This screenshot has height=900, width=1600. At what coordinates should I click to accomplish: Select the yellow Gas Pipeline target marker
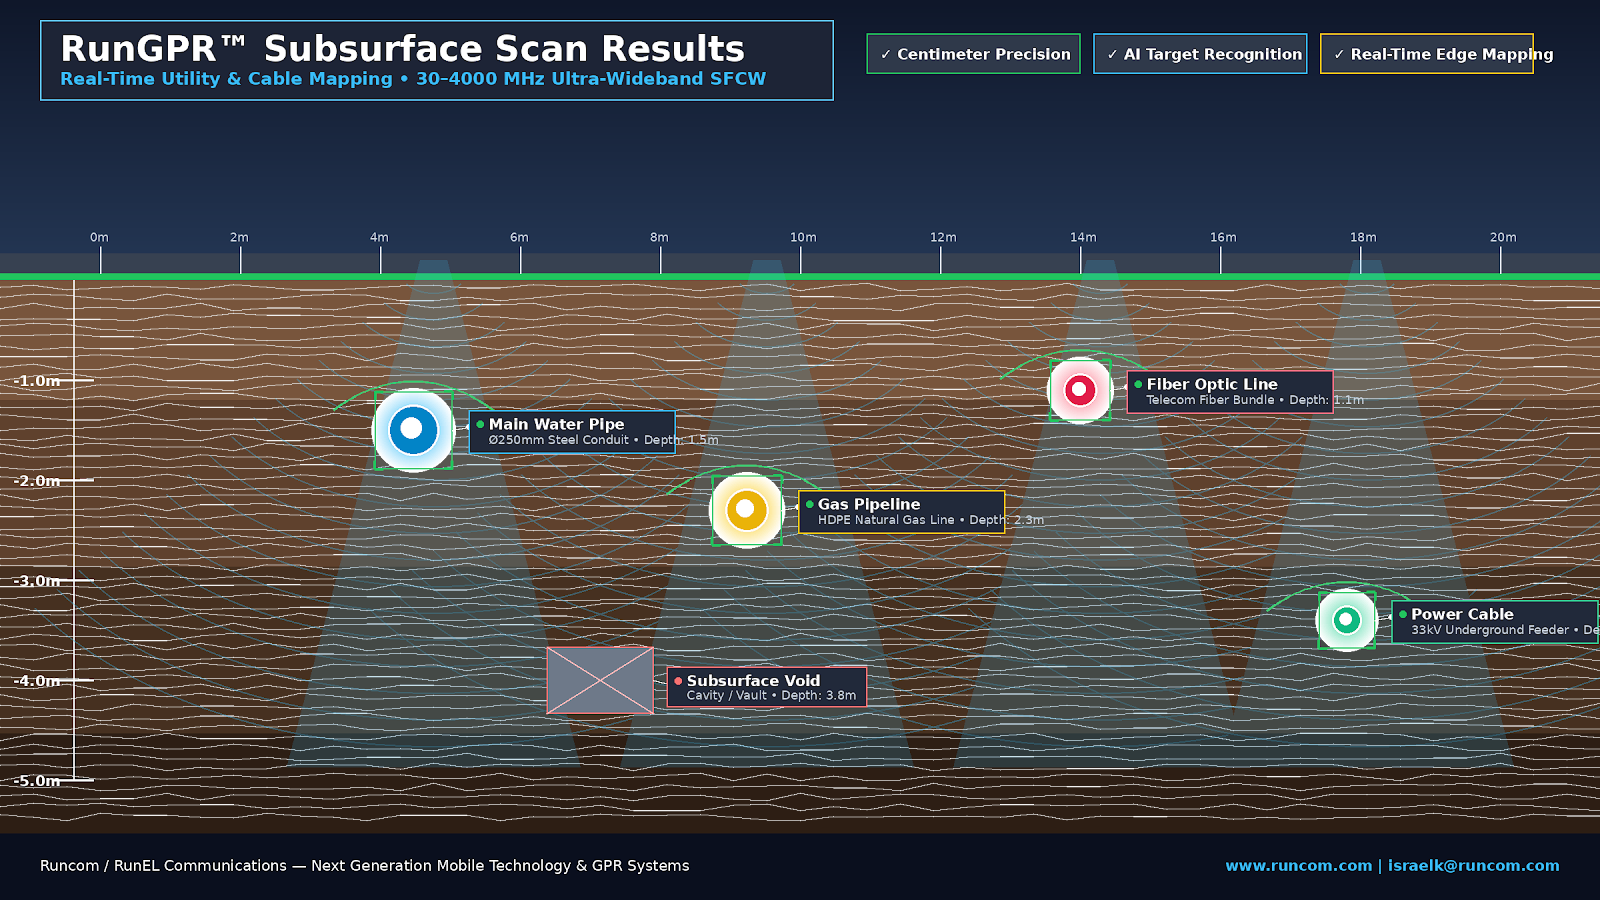(x=746, y=510)
